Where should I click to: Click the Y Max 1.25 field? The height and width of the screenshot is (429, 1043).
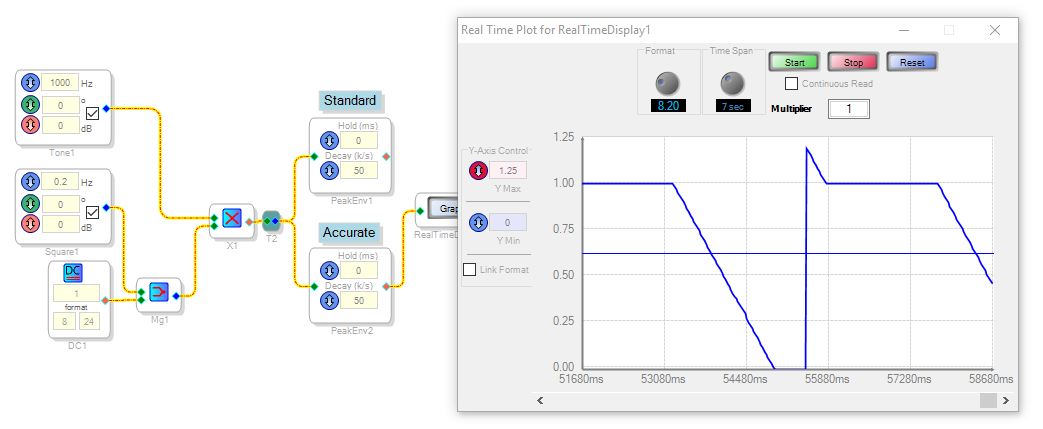[x=508, y=170]
